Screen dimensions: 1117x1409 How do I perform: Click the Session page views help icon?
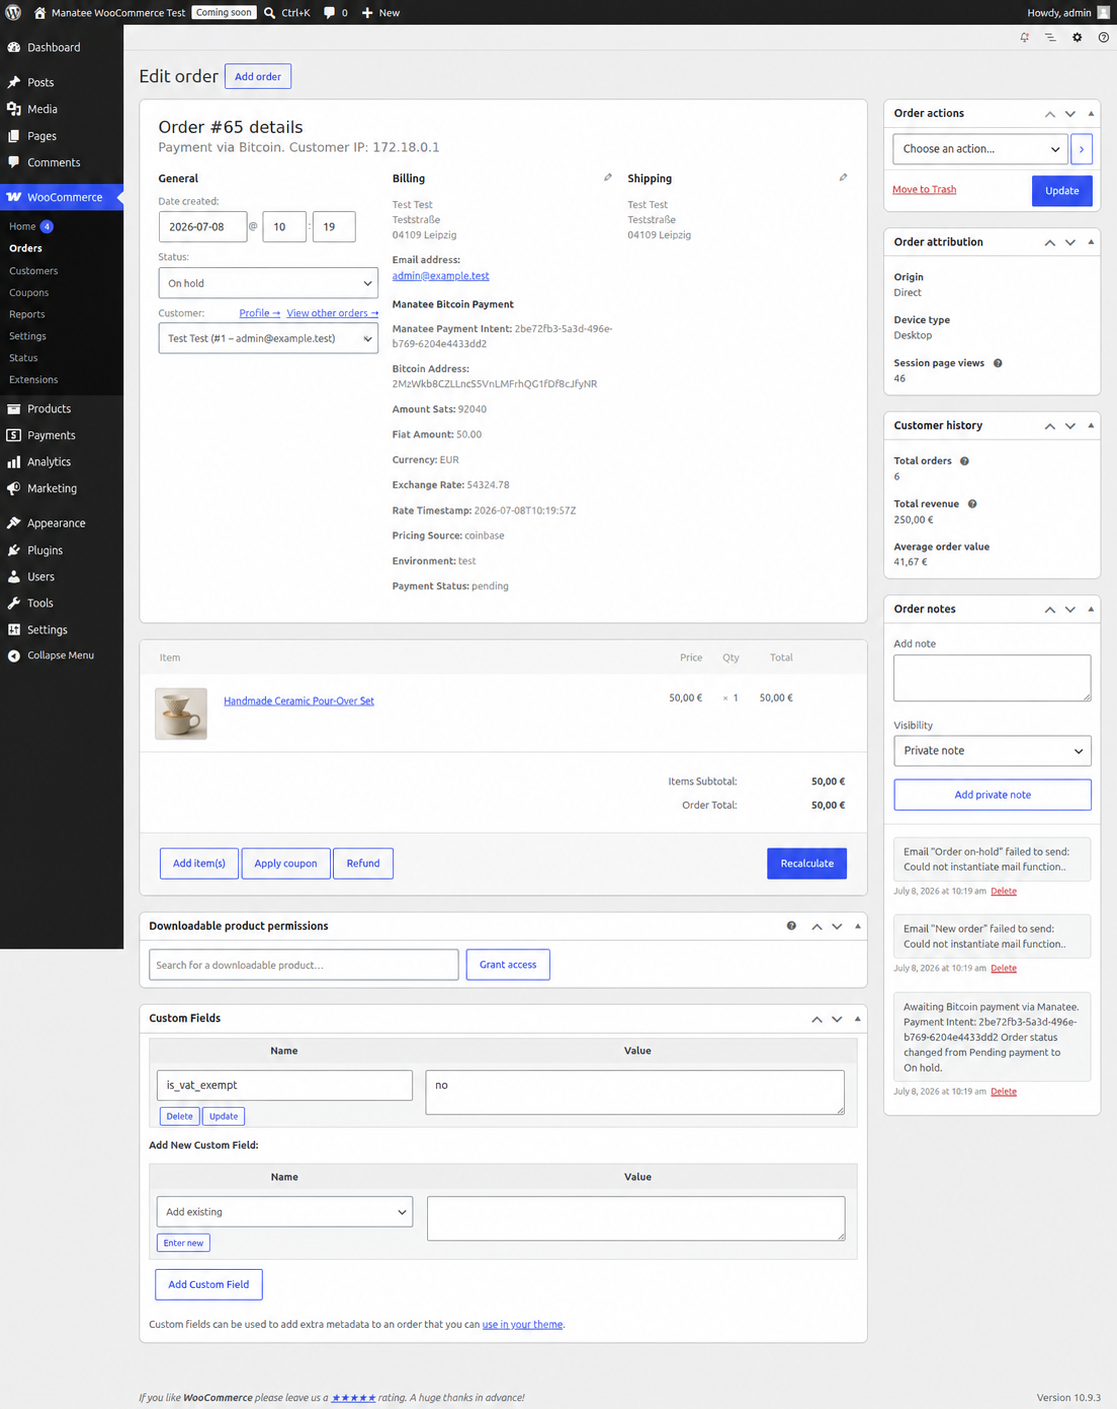997,363
